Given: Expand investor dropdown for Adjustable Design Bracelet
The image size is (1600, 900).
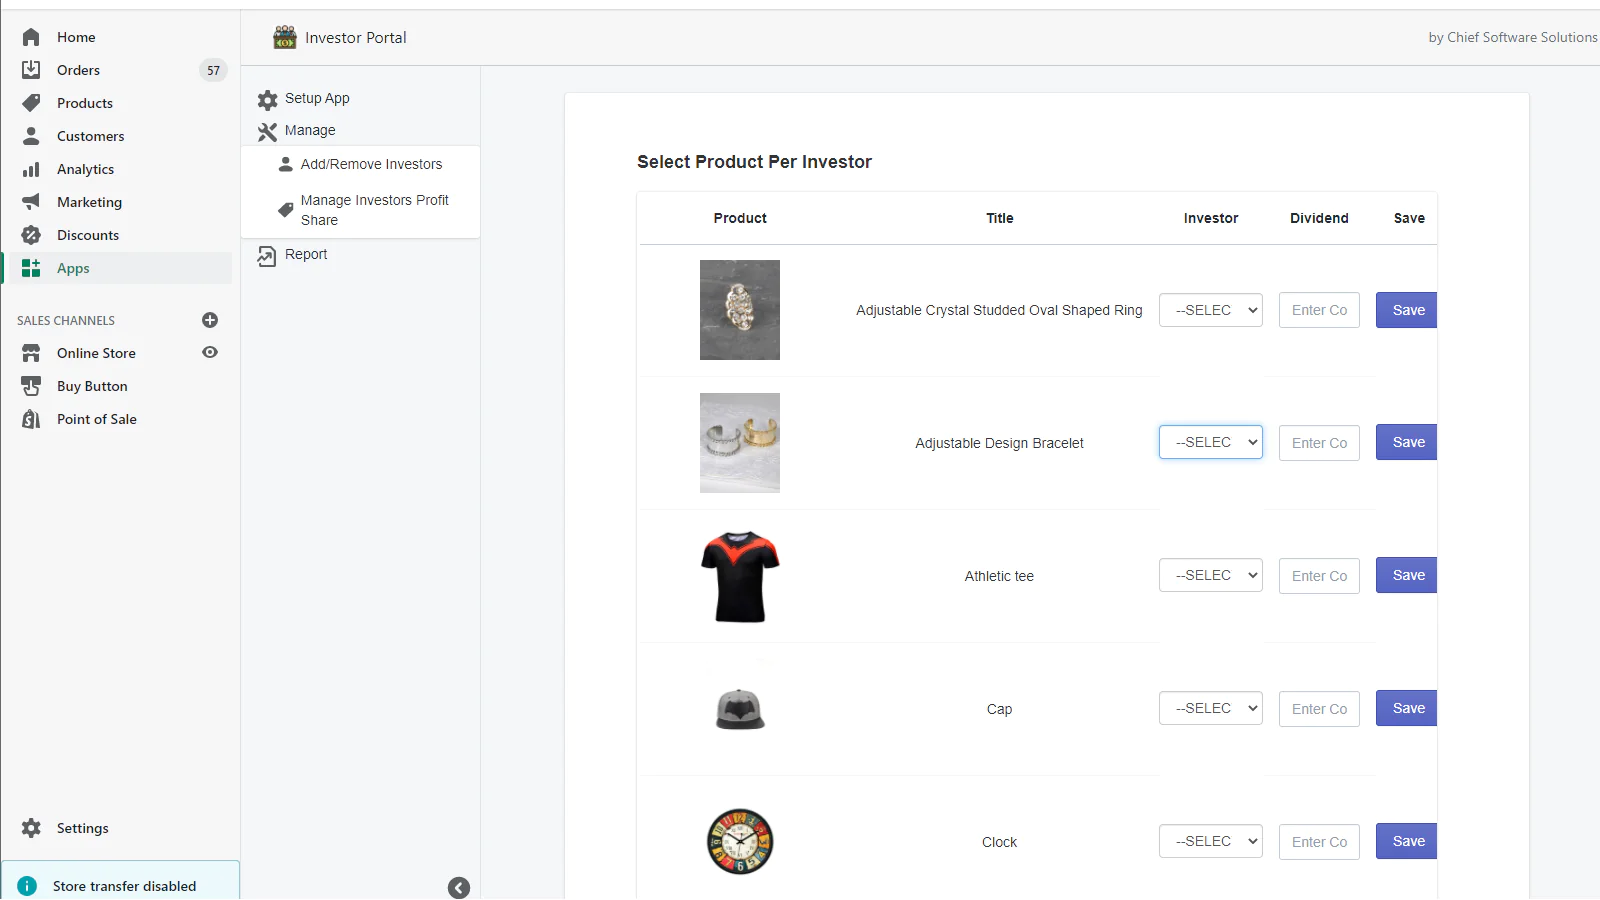Looking at the screenshot, I should 1210,442.
